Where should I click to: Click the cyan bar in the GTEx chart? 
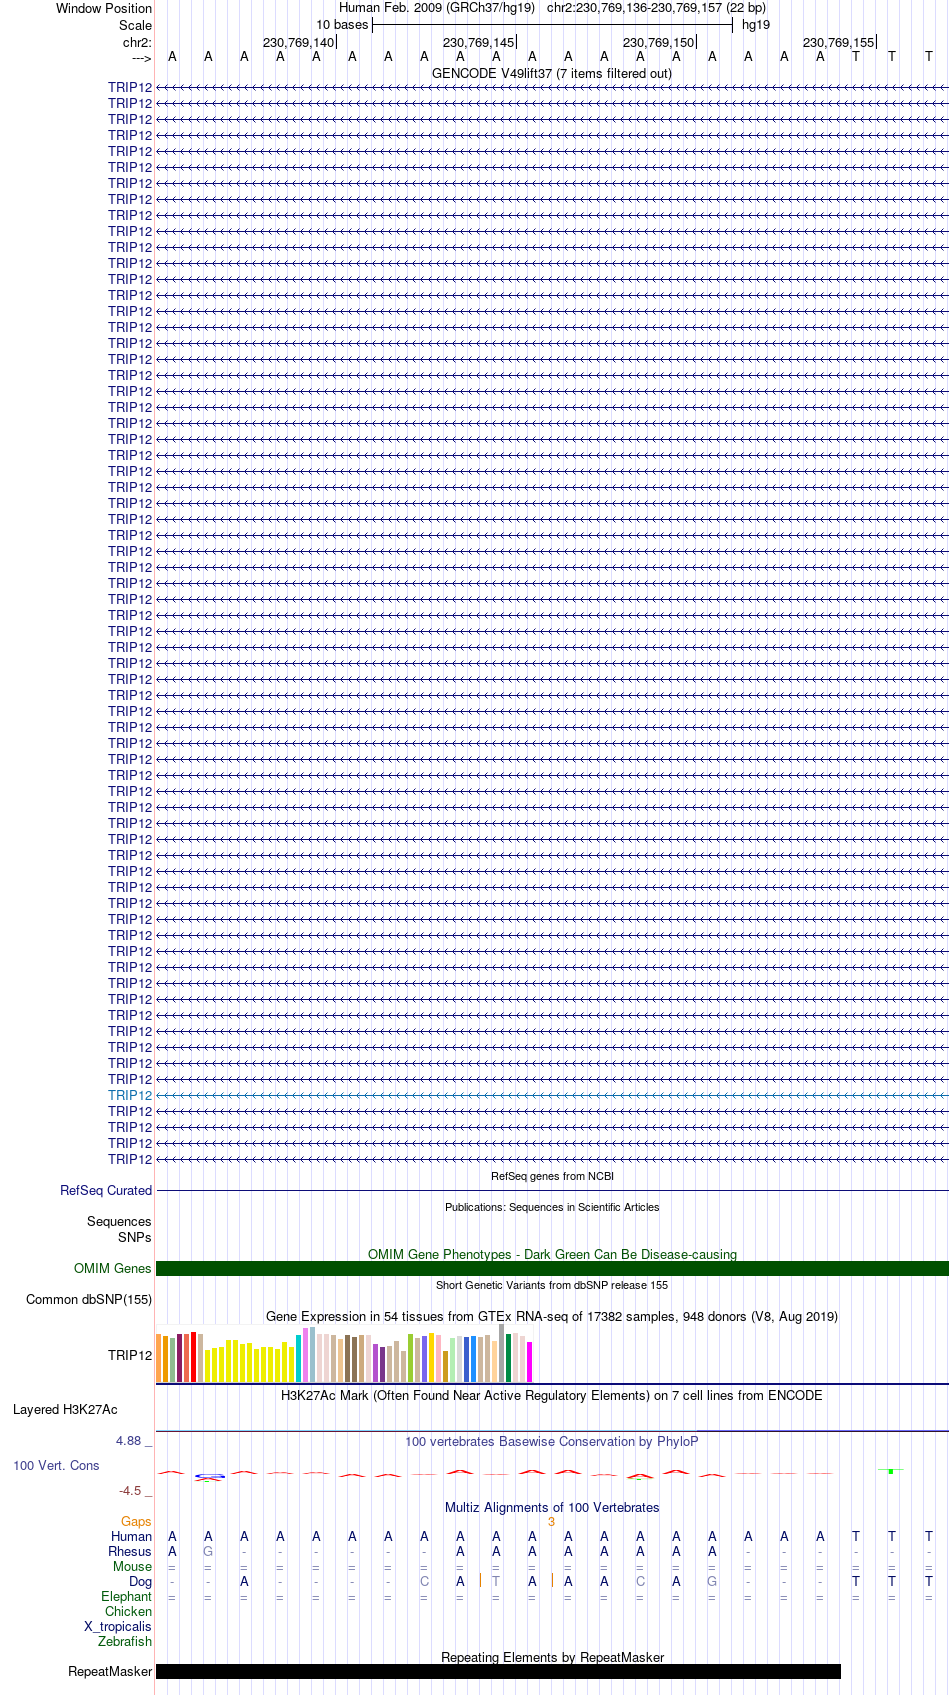tap(298, 1358)
